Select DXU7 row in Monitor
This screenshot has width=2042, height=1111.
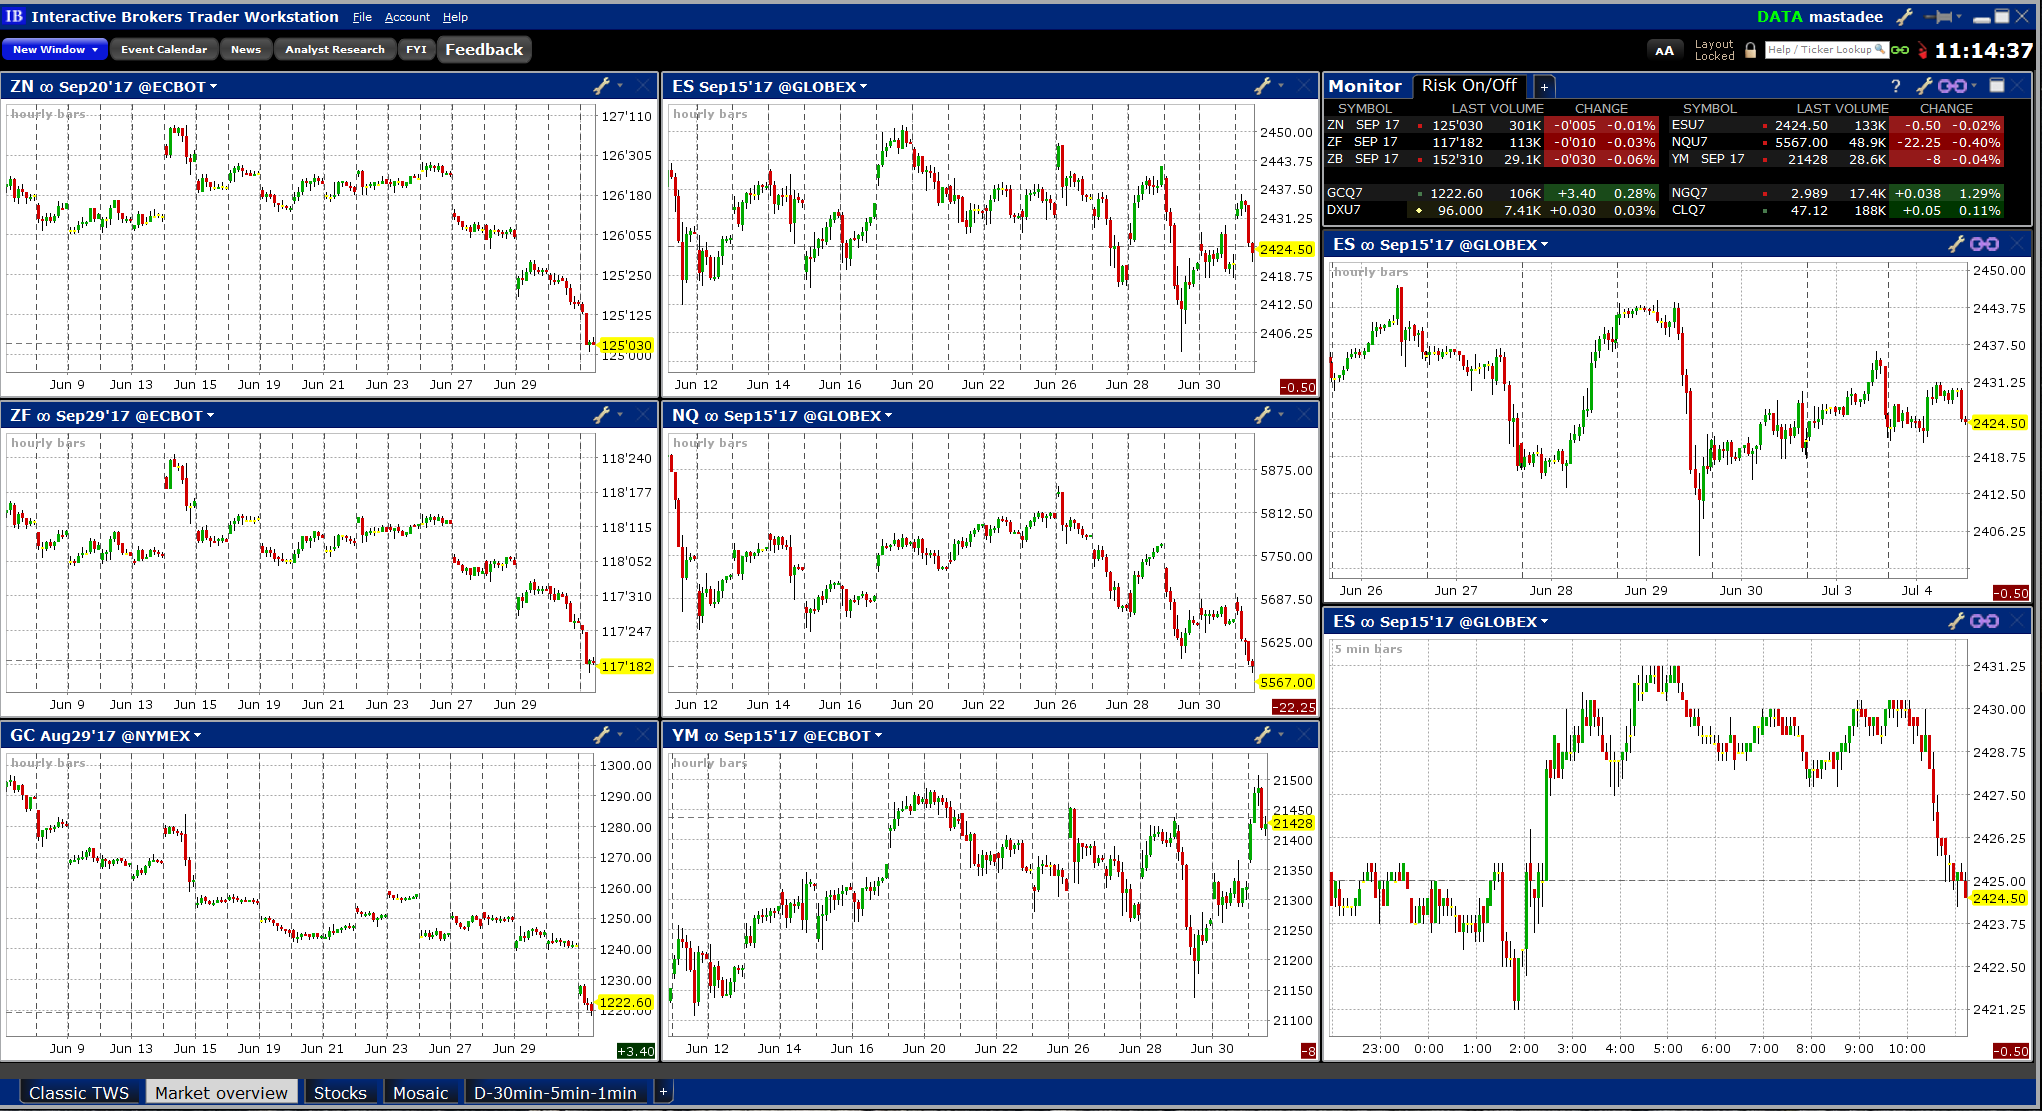(1492, 210)
